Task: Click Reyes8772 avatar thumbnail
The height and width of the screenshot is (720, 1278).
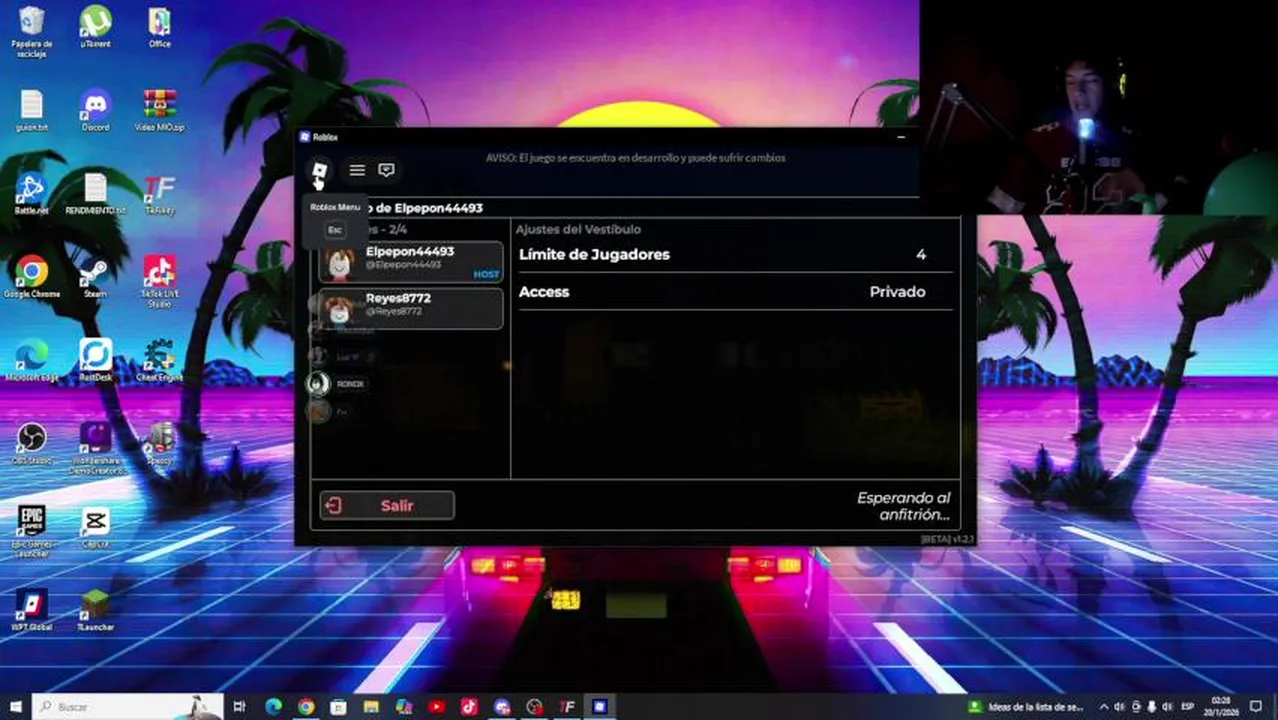Action: [341, 309]
